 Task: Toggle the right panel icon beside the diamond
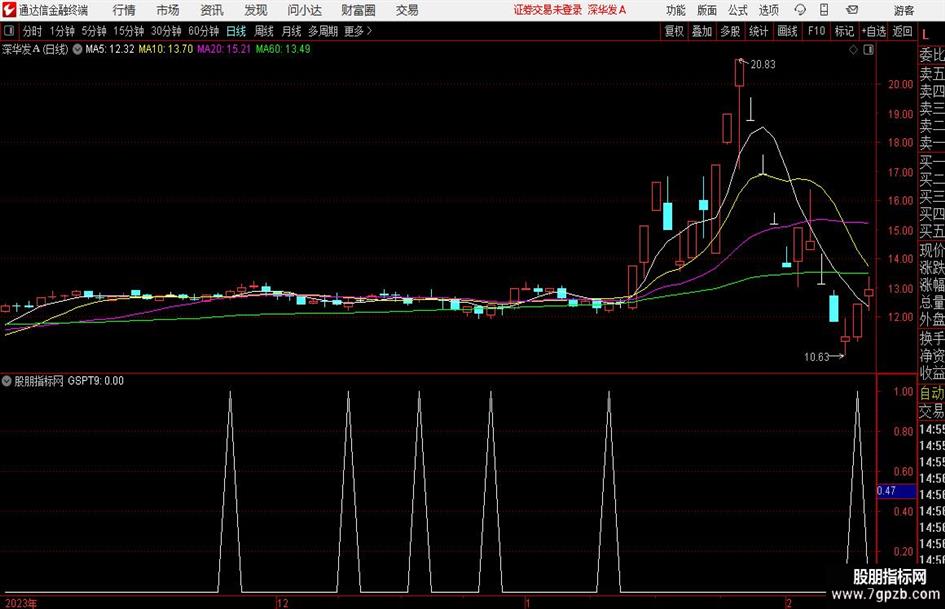(x=868, y=50)
